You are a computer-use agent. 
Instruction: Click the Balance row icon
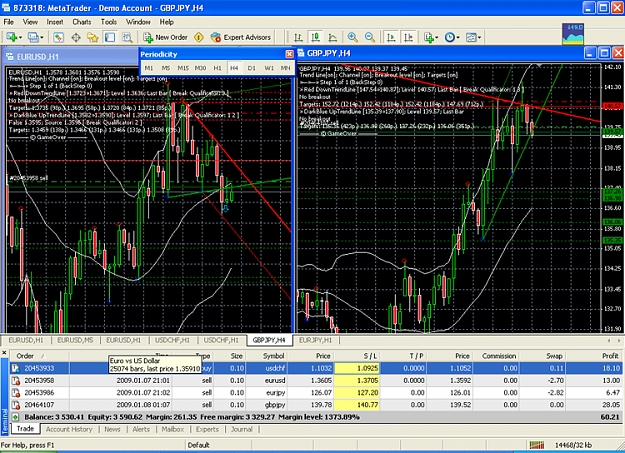click(x=15, y=417)
